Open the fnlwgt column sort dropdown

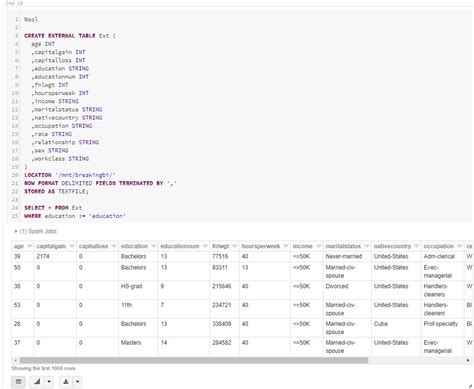point(234,246)
